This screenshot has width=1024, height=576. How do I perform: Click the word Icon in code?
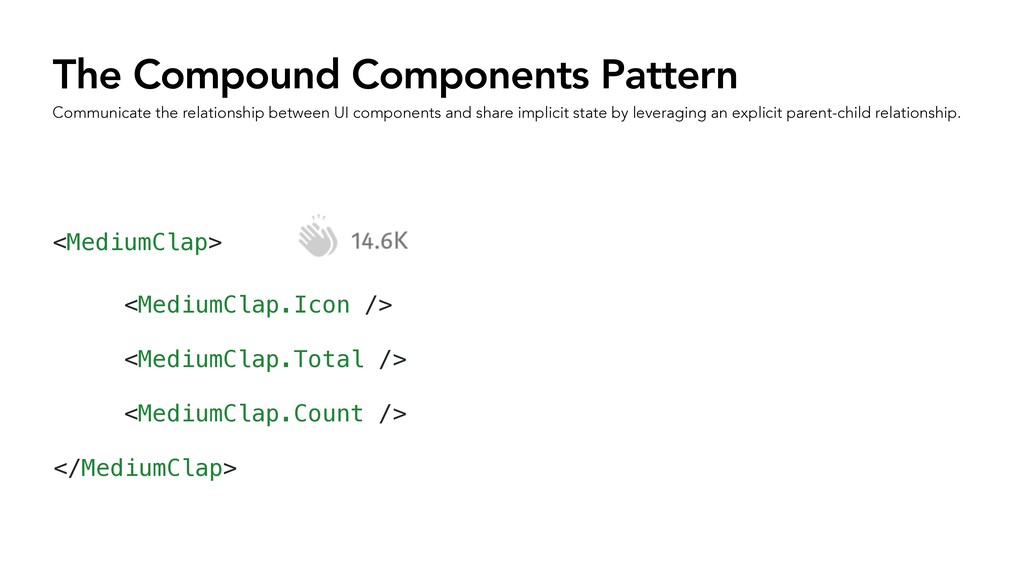[x=321, y=305]
